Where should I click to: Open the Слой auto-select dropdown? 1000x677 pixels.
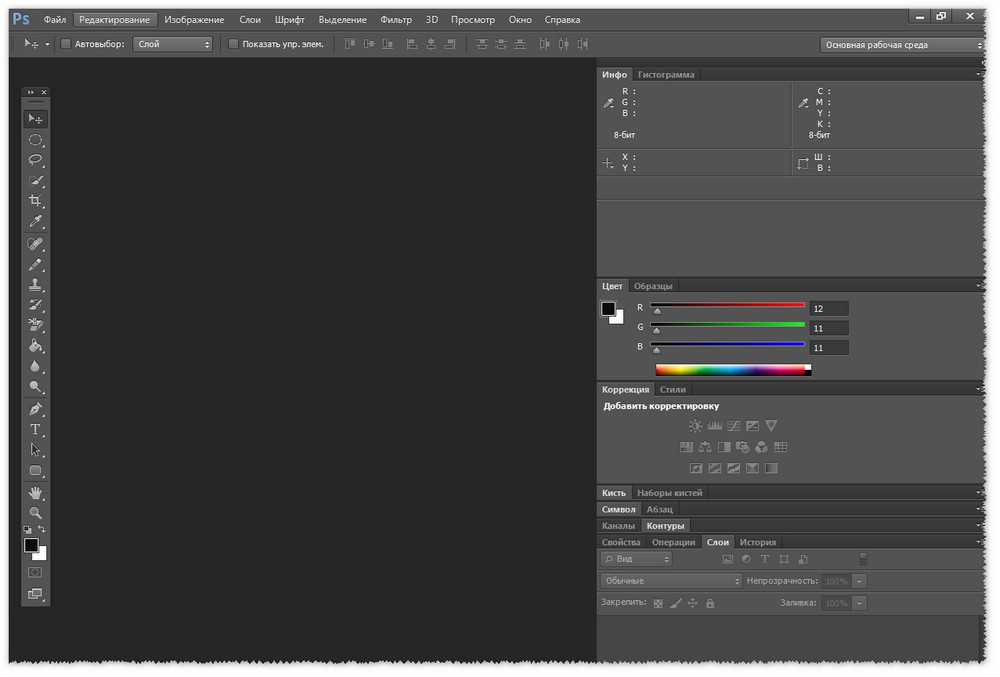click(174, 44)
